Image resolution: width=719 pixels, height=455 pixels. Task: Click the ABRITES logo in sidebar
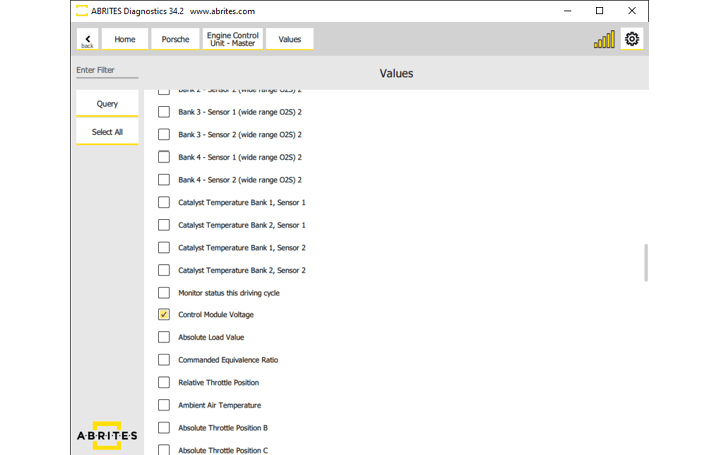click(x=107, y=436)
